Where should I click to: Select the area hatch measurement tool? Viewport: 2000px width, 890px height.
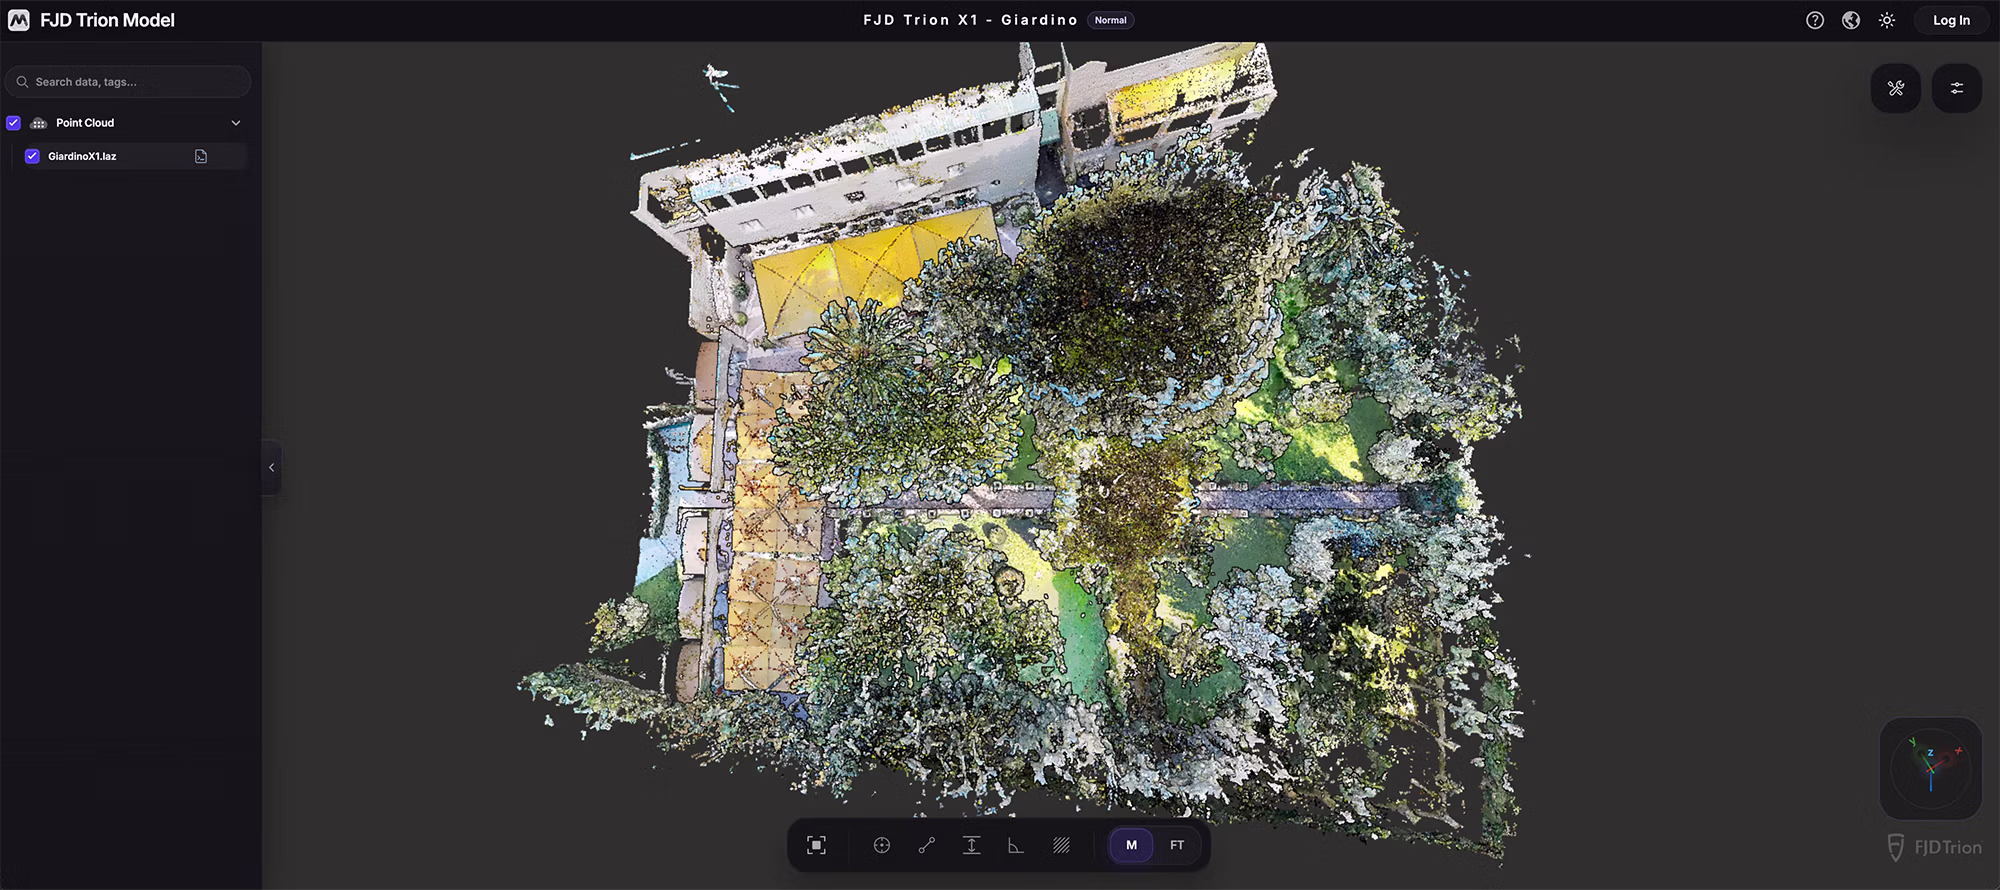(x=1061, y=845)
